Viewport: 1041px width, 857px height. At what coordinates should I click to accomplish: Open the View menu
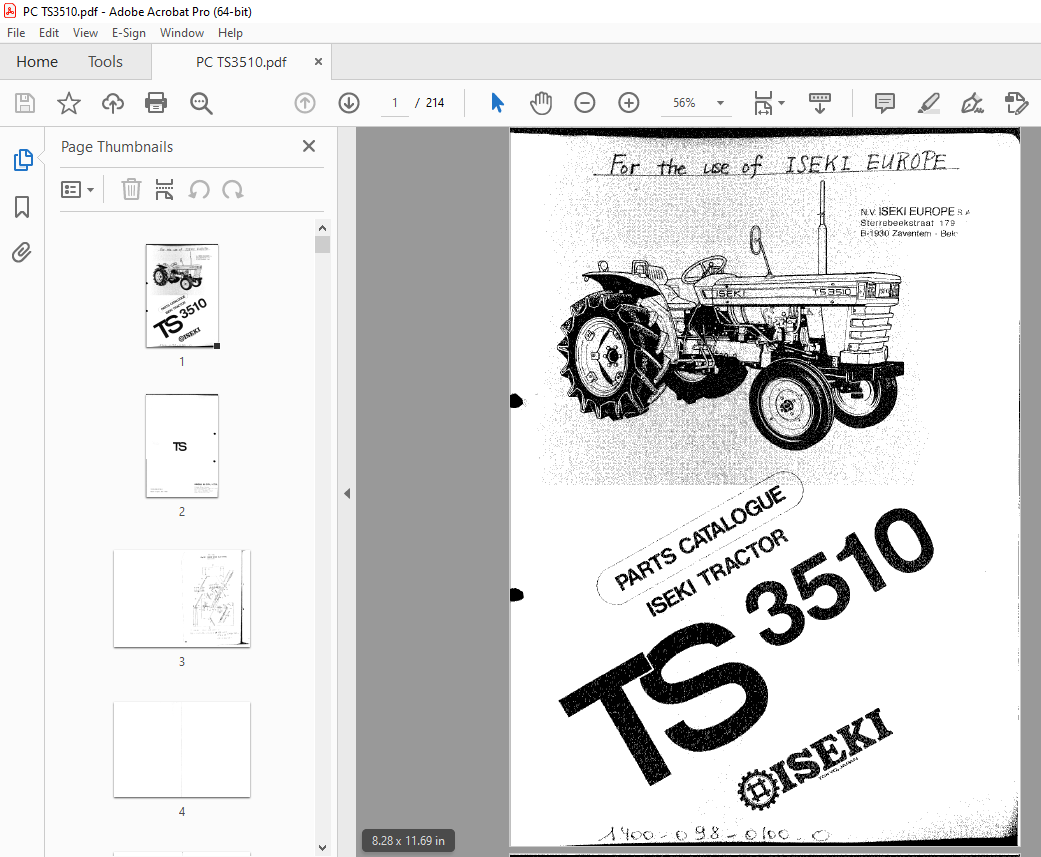click(85, 33)
